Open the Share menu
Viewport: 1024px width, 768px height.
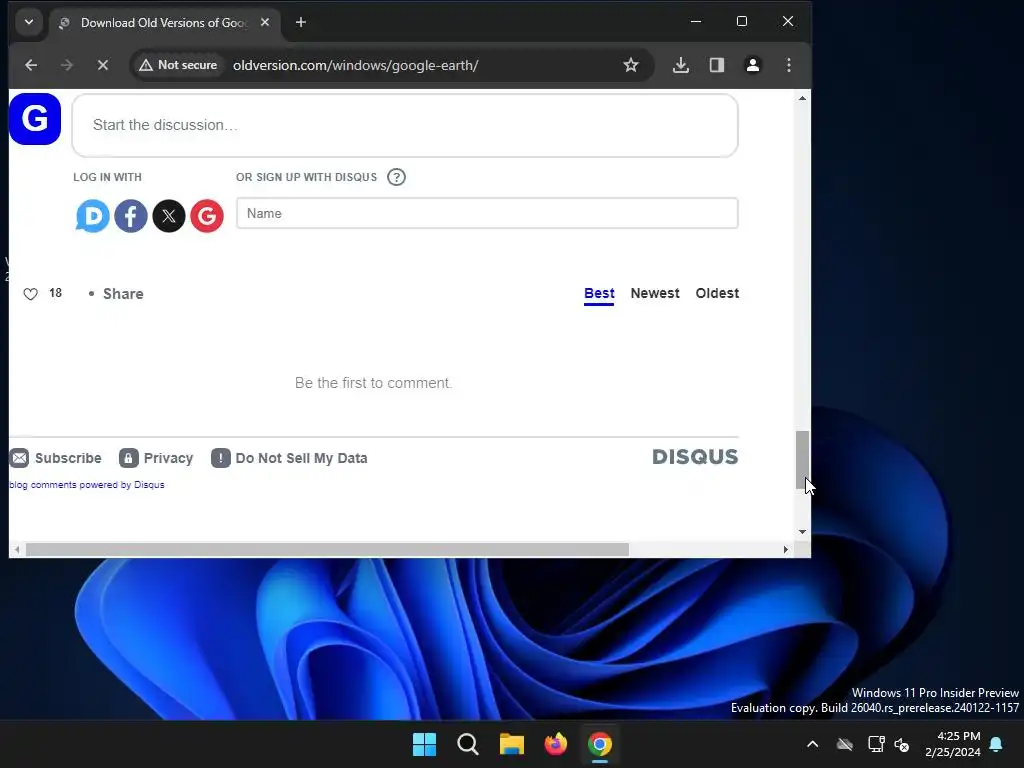tap(123, 294)
